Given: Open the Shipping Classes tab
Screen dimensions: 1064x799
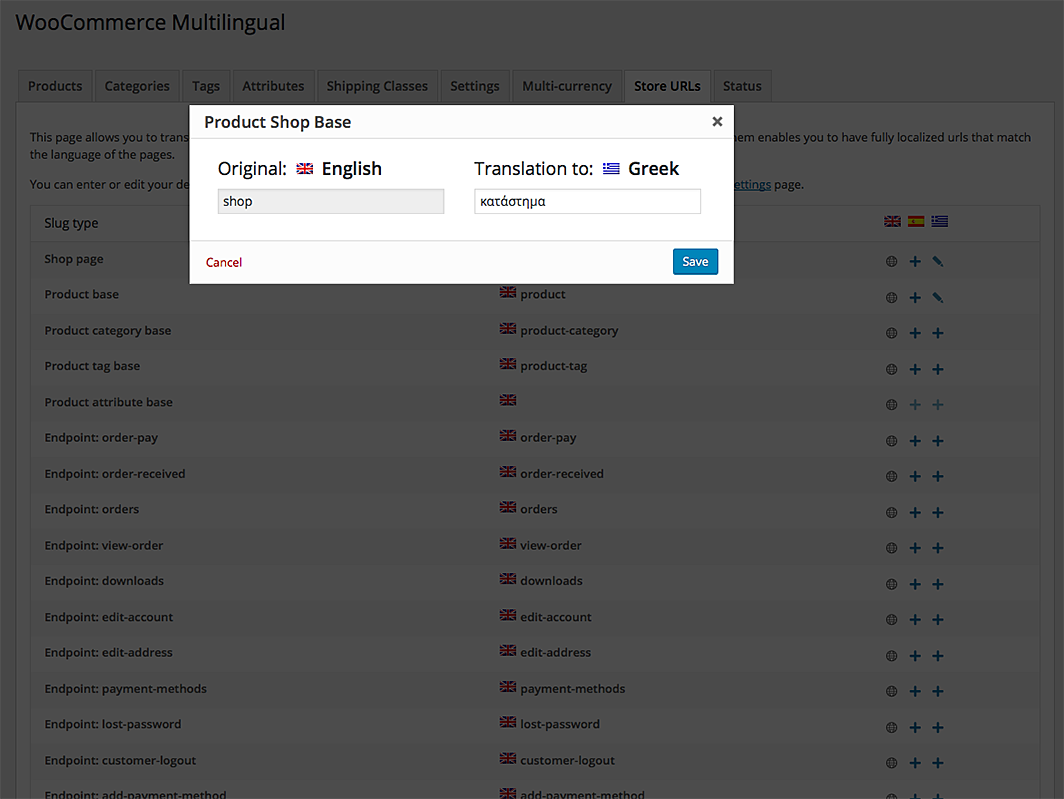Looking at the screenshot, I should click(377, 86).
